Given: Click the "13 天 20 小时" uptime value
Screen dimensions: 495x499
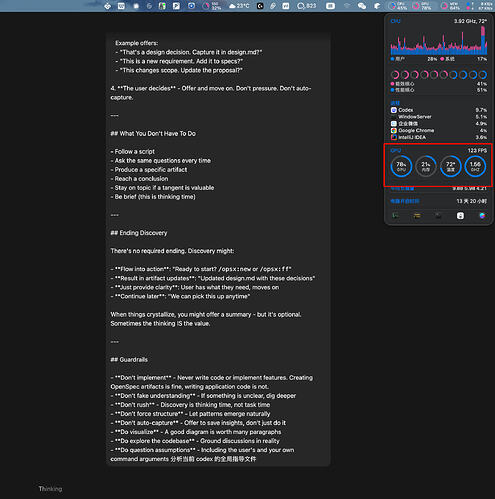Looking at the screenshot, I should click(x=472, y=201).
